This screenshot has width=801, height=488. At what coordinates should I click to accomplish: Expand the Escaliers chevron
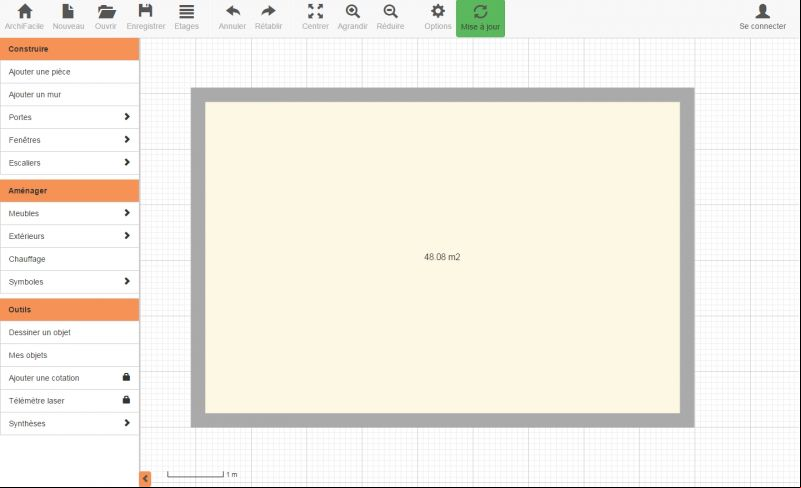tap(127, 162)
